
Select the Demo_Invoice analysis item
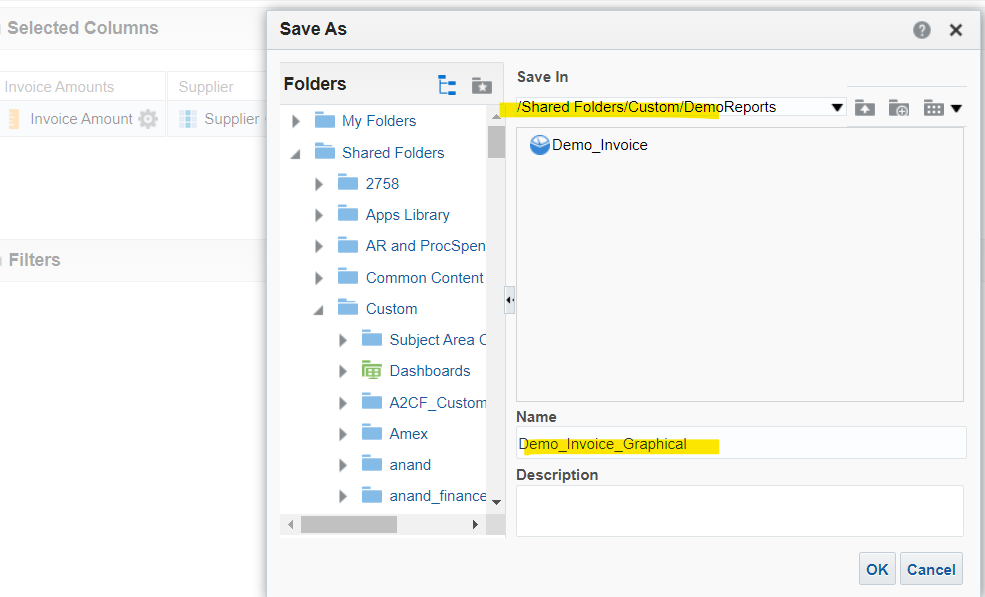[x=589, y=145]
